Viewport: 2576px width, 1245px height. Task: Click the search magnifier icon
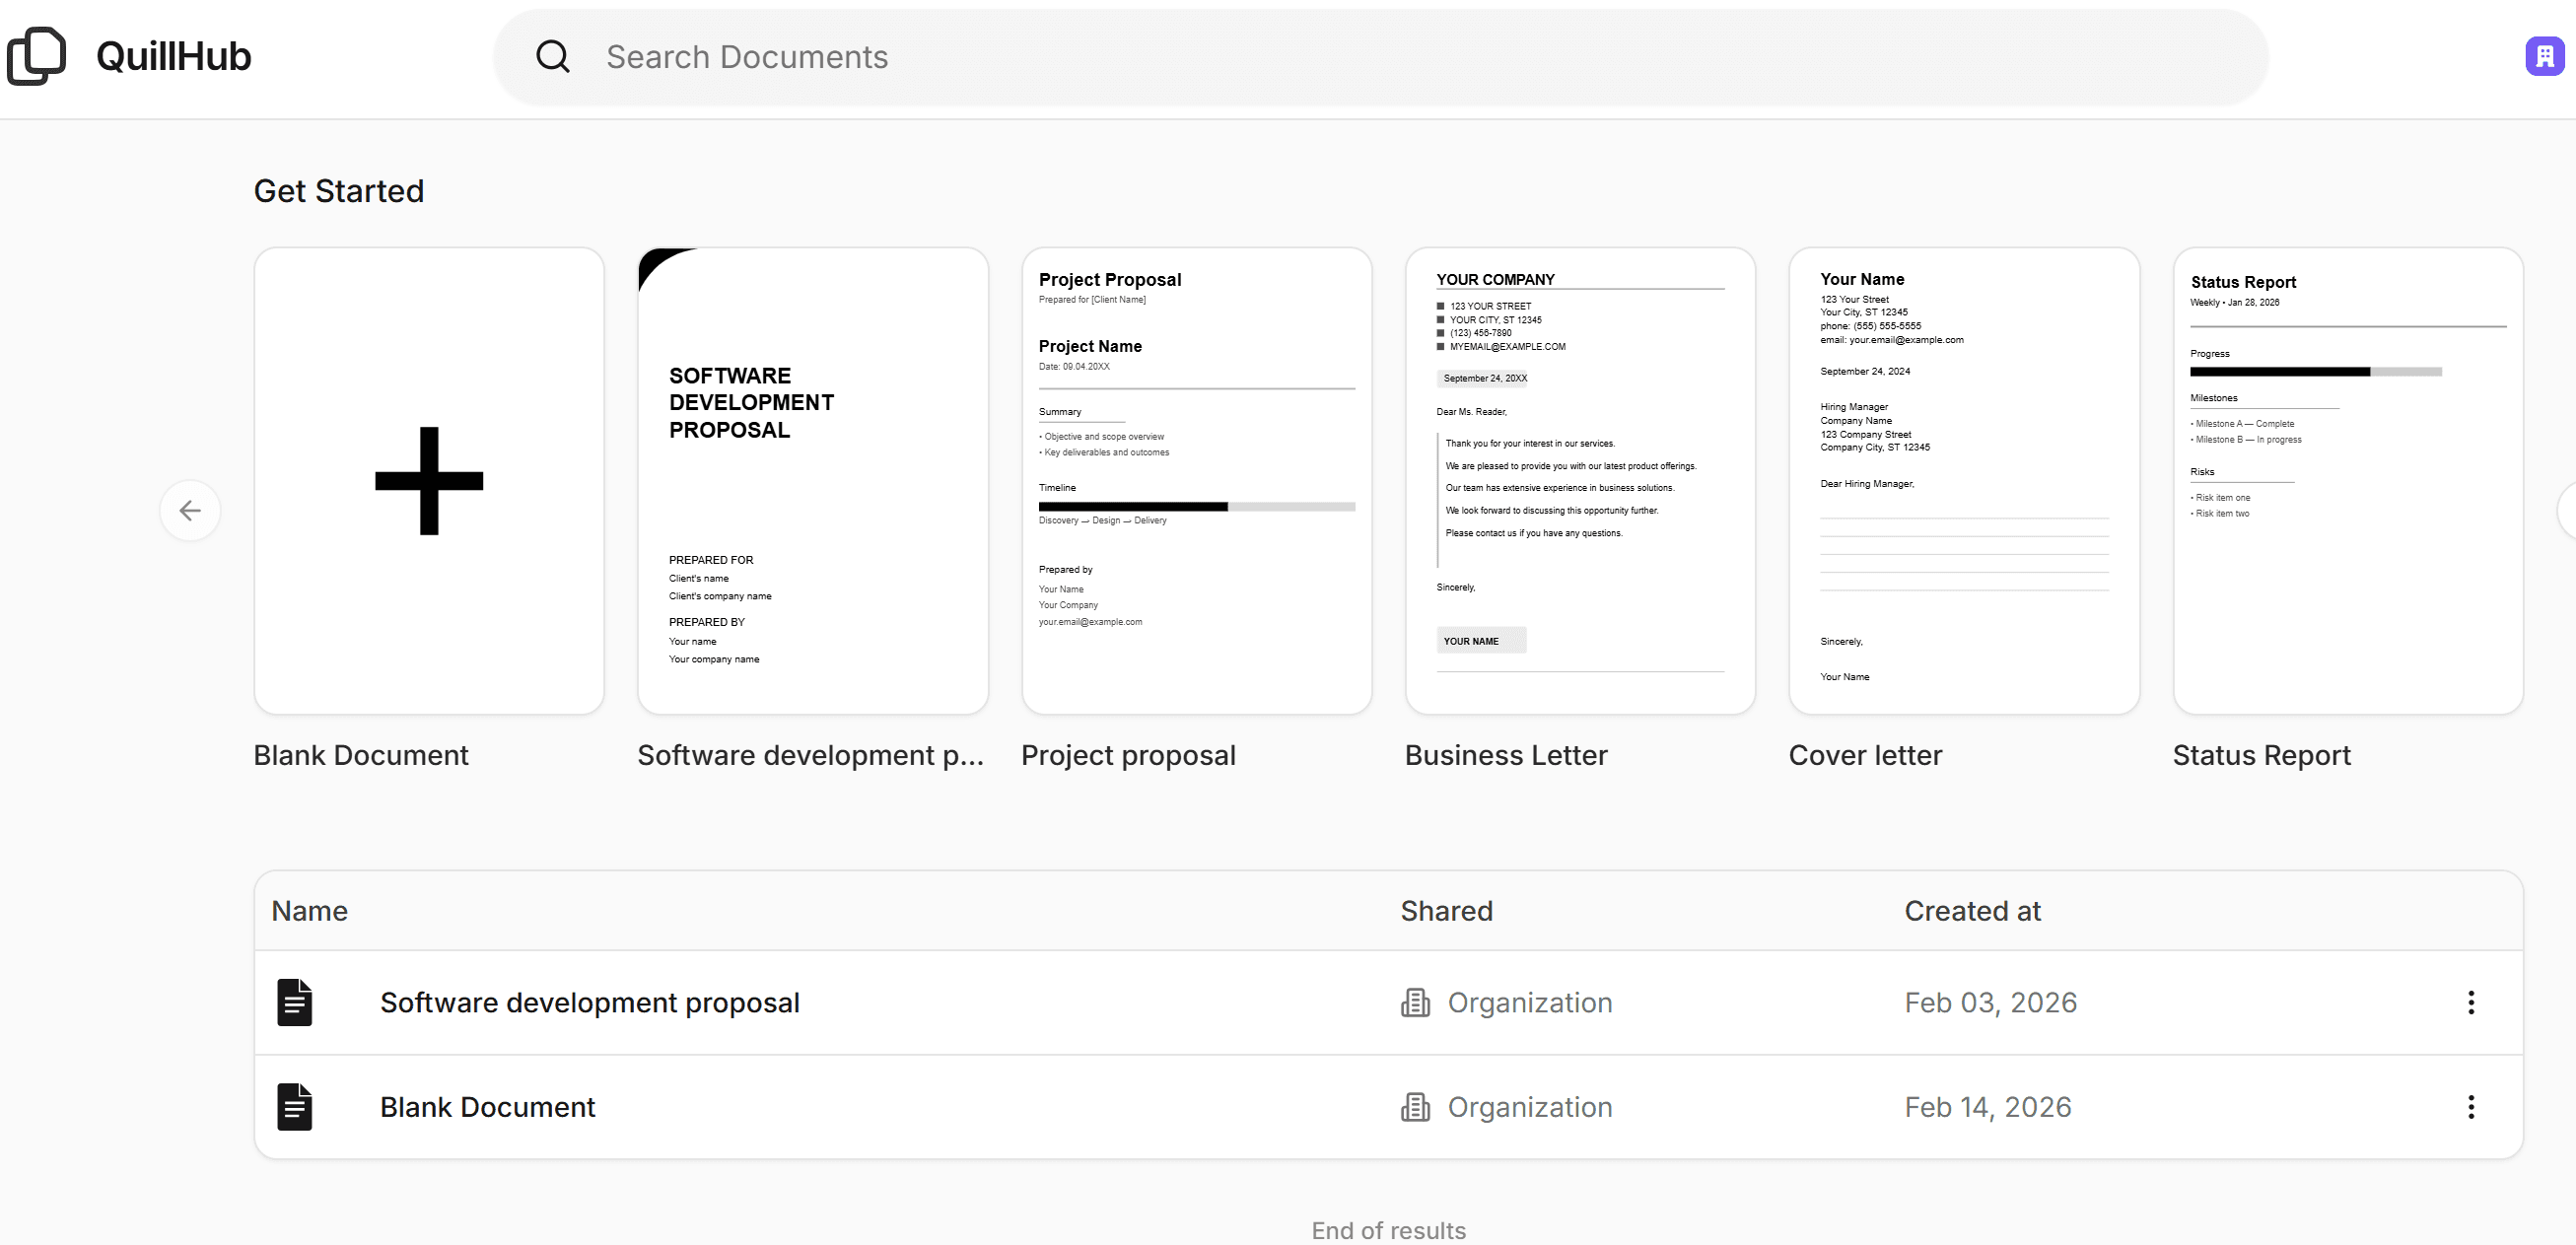[x=553, y=57]
